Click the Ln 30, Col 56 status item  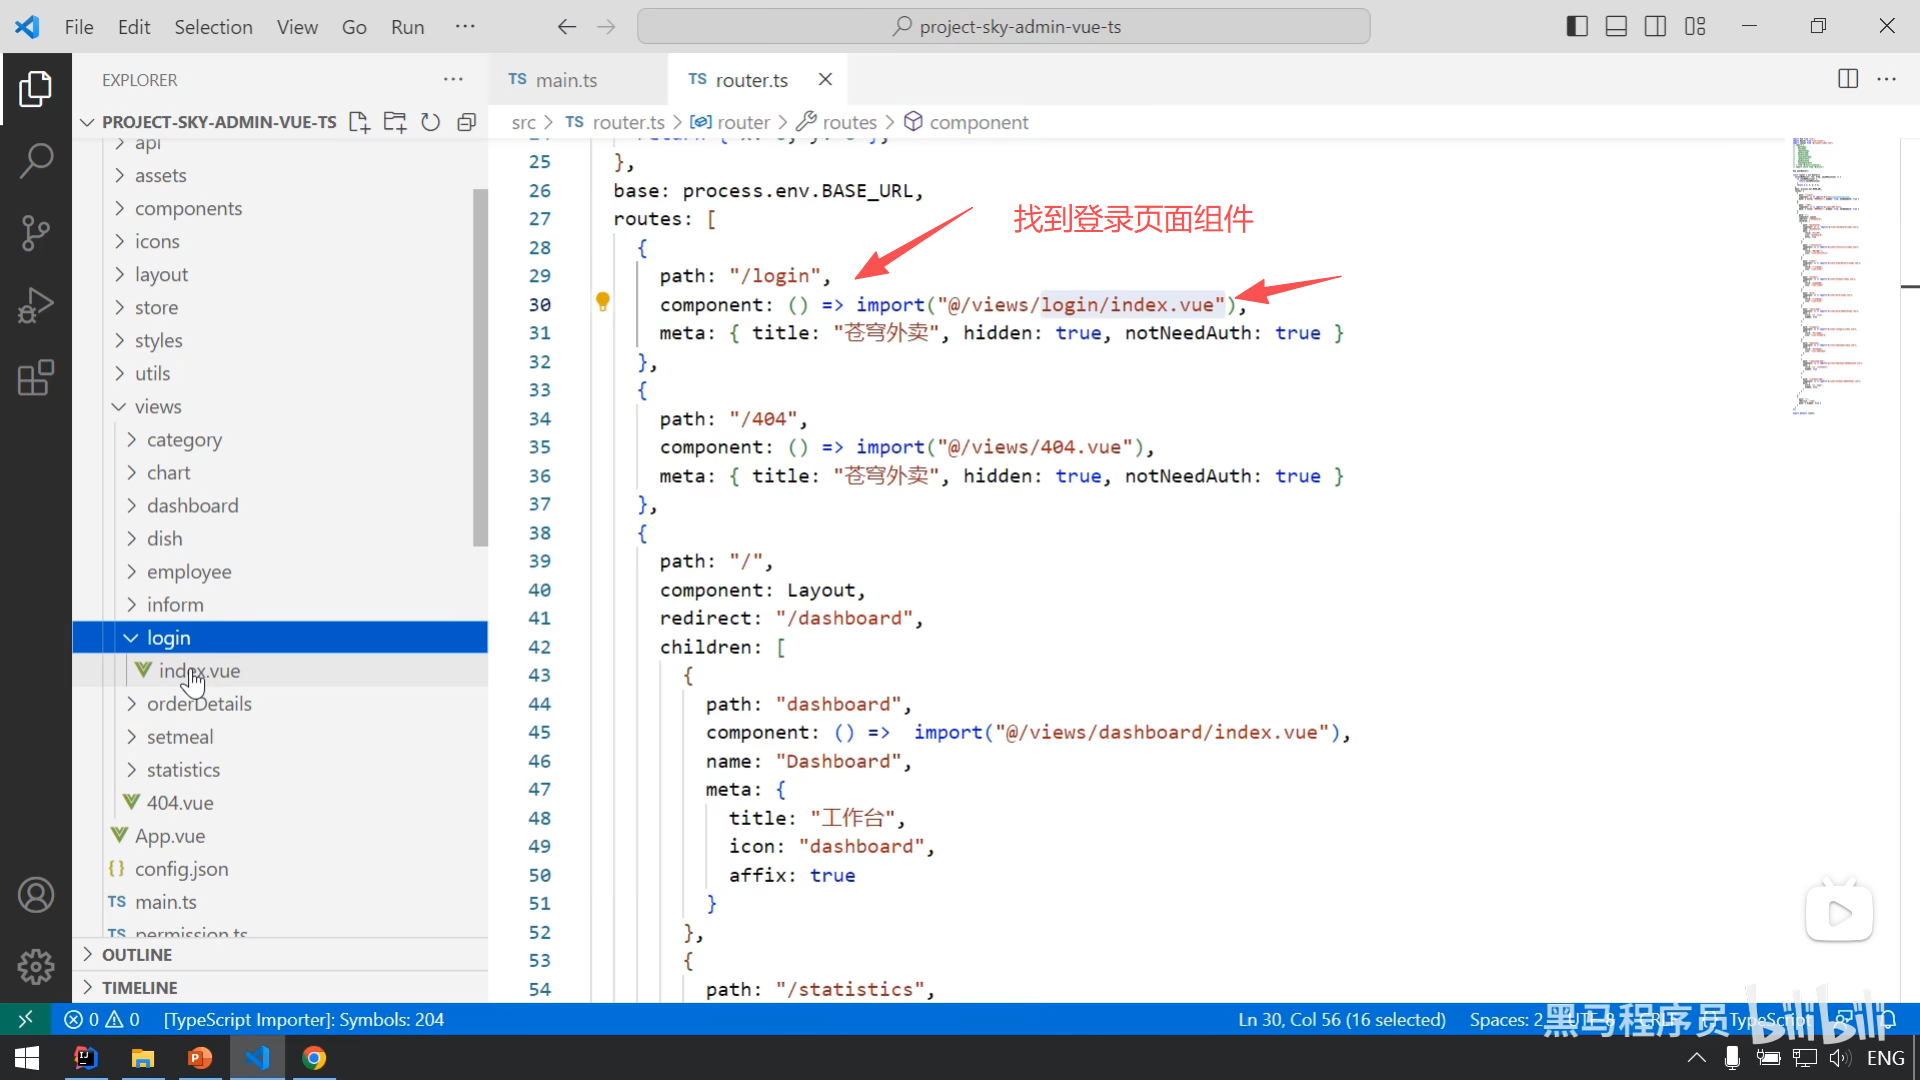pos(1341,1020)
